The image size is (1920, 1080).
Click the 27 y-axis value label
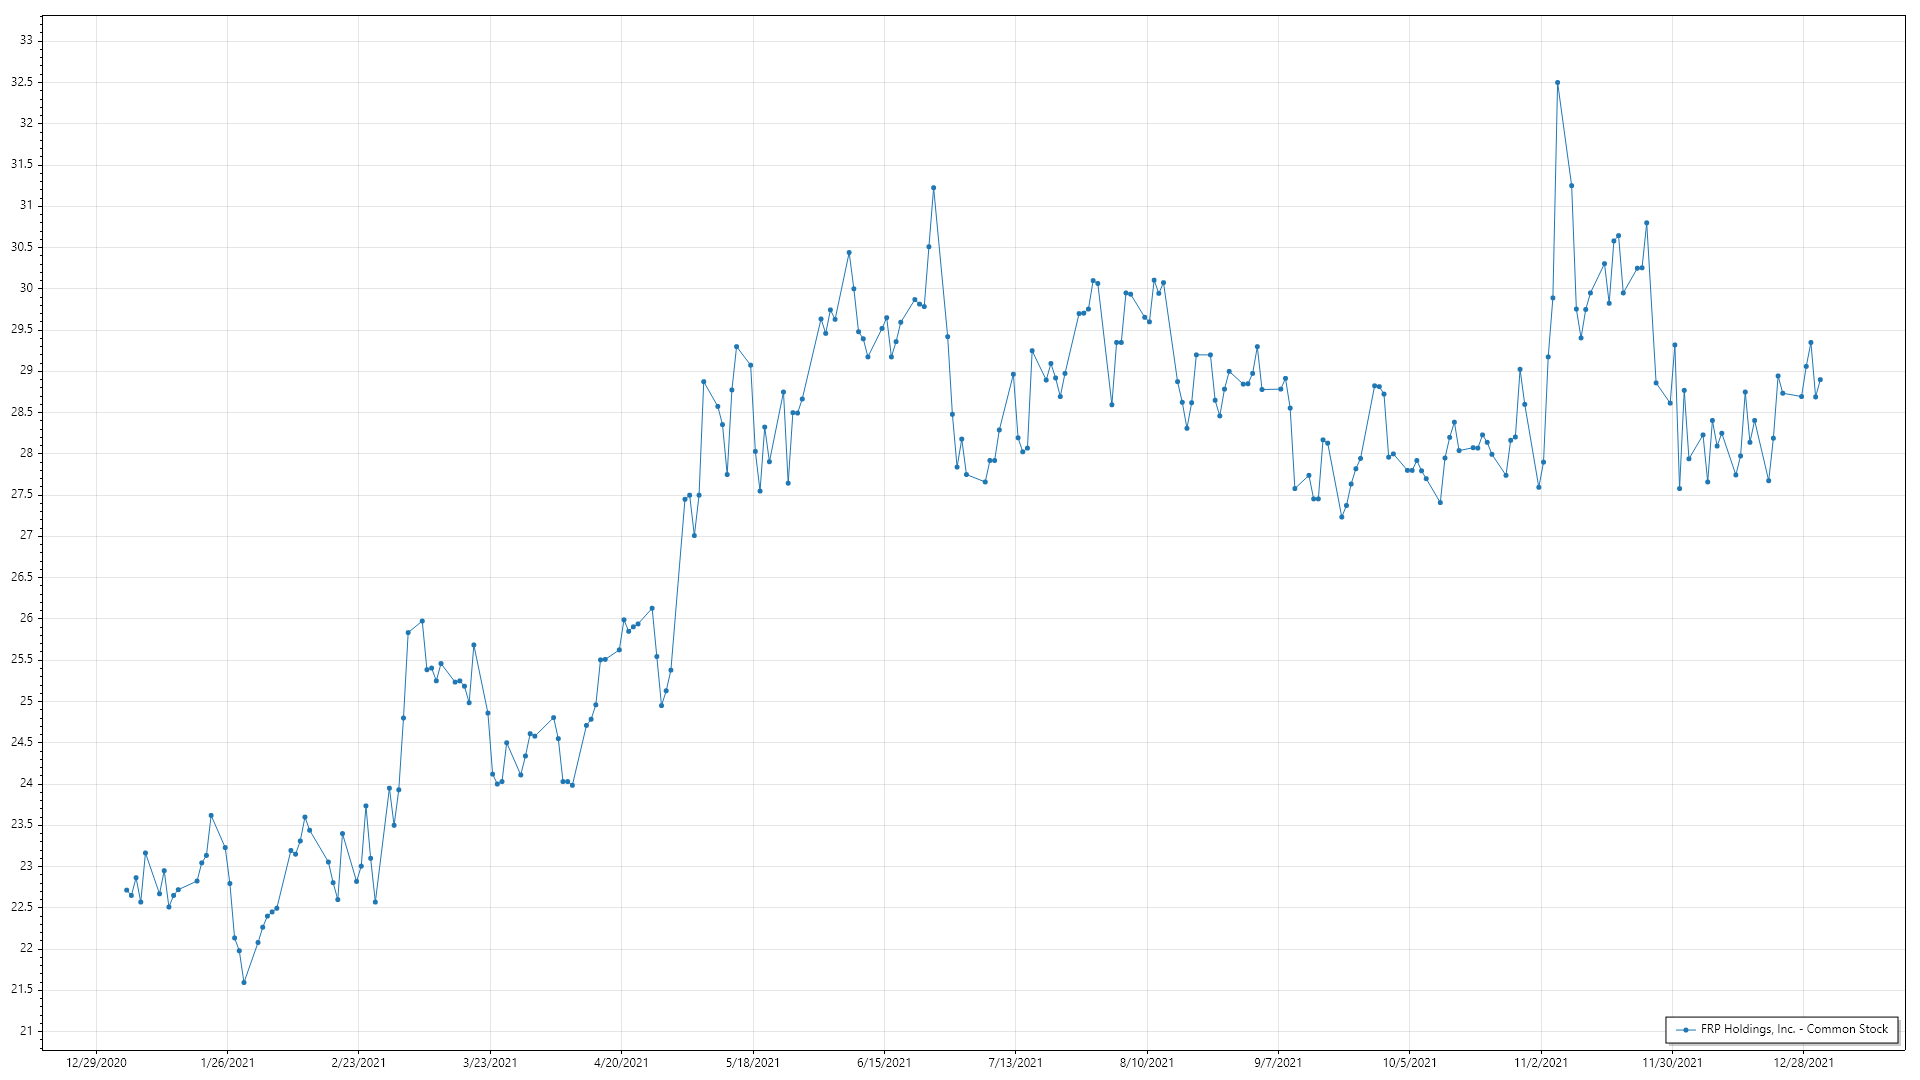point(26,536)
